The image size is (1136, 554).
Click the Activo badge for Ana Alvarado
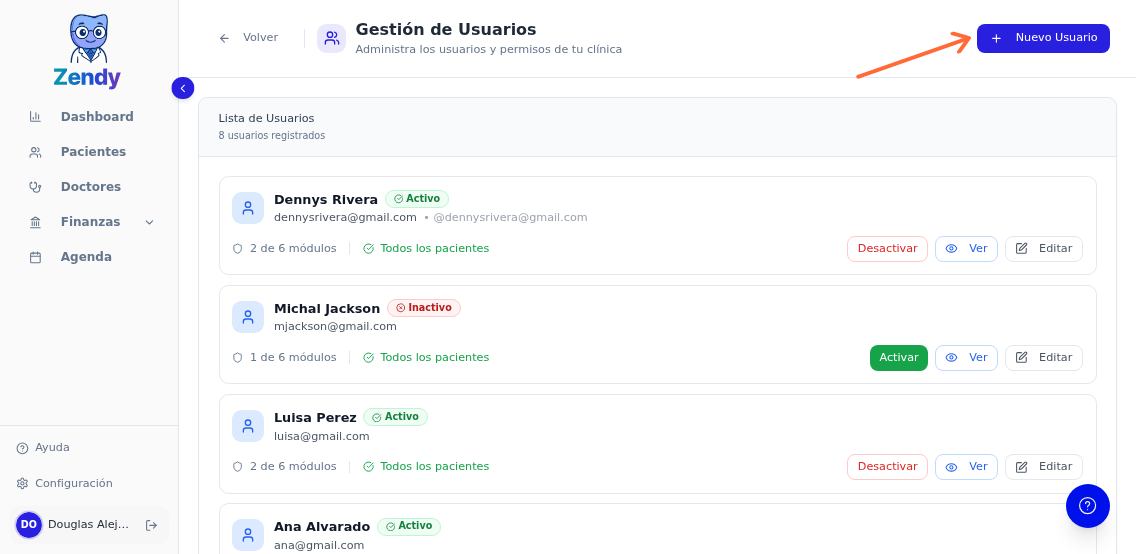point(409,526)
